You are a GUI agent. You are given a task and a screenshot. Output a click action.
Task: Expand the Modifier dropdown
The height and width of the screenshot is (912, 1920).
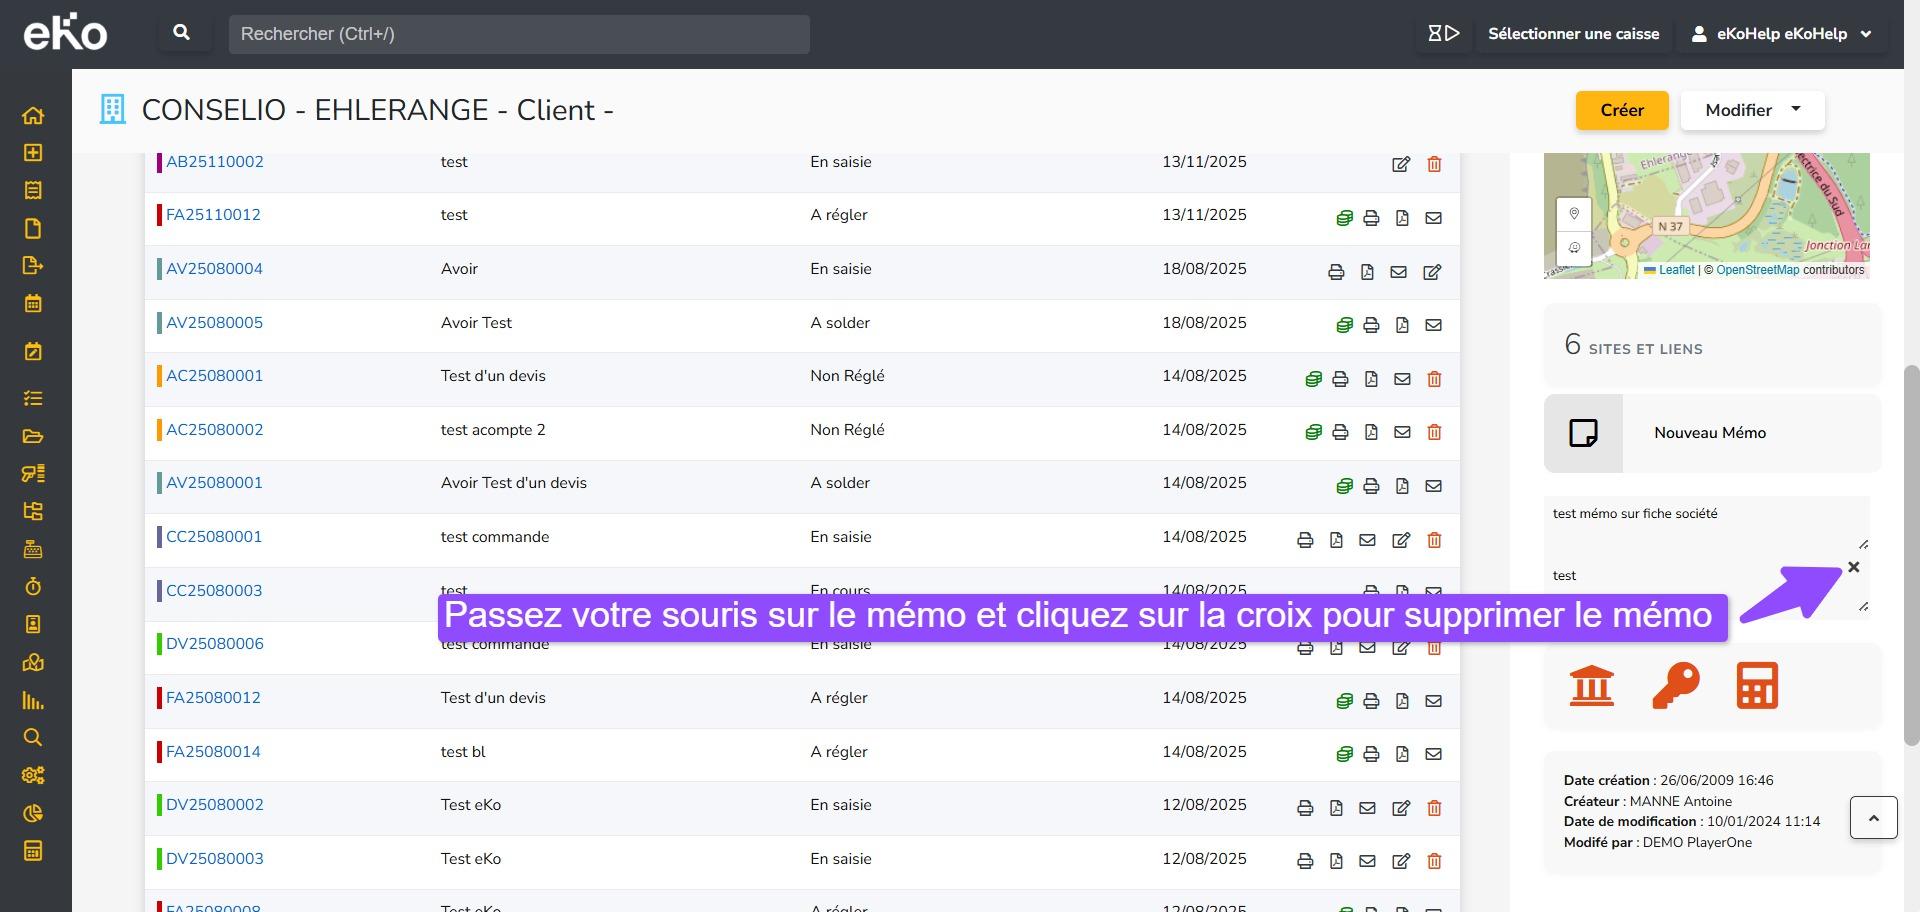pos(1752,110)
